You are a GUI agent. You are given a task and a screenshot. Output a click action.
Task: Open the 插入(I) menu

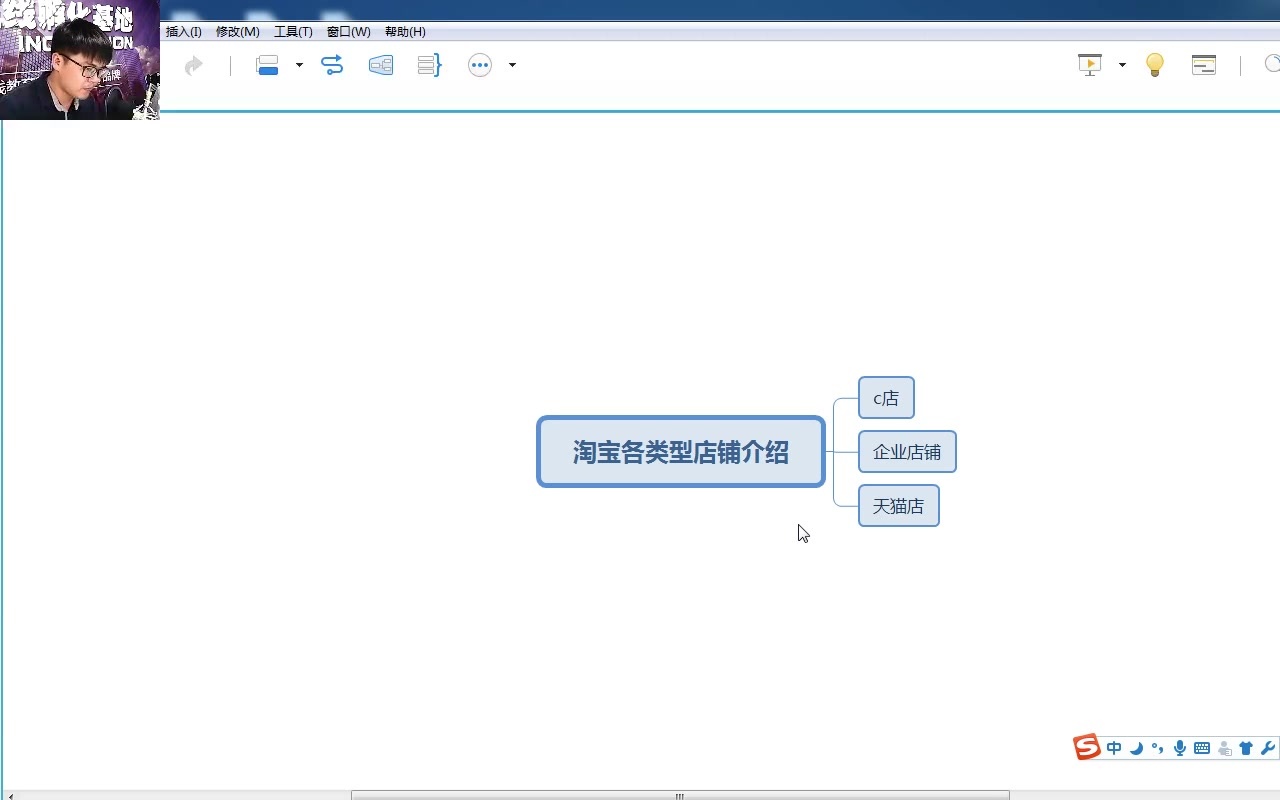click(184, 32)
